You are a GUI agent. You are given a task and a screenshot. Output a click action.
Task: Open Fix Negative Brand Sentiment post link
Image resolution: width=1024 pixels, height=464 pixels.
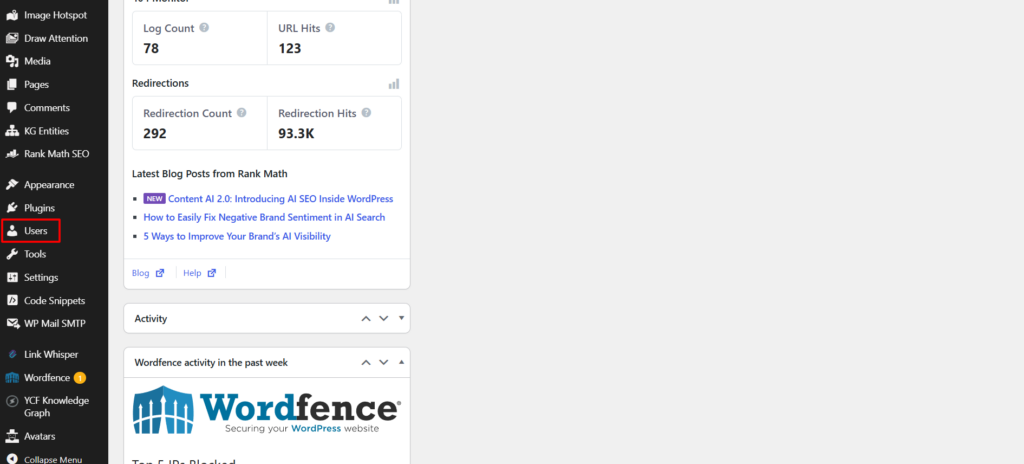(x=264, y=217)
